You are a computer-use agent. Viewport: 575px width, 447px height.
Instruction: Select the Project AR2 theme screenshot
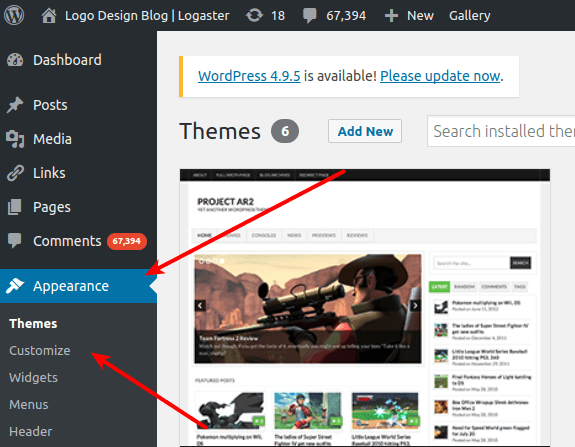point(365,308)
